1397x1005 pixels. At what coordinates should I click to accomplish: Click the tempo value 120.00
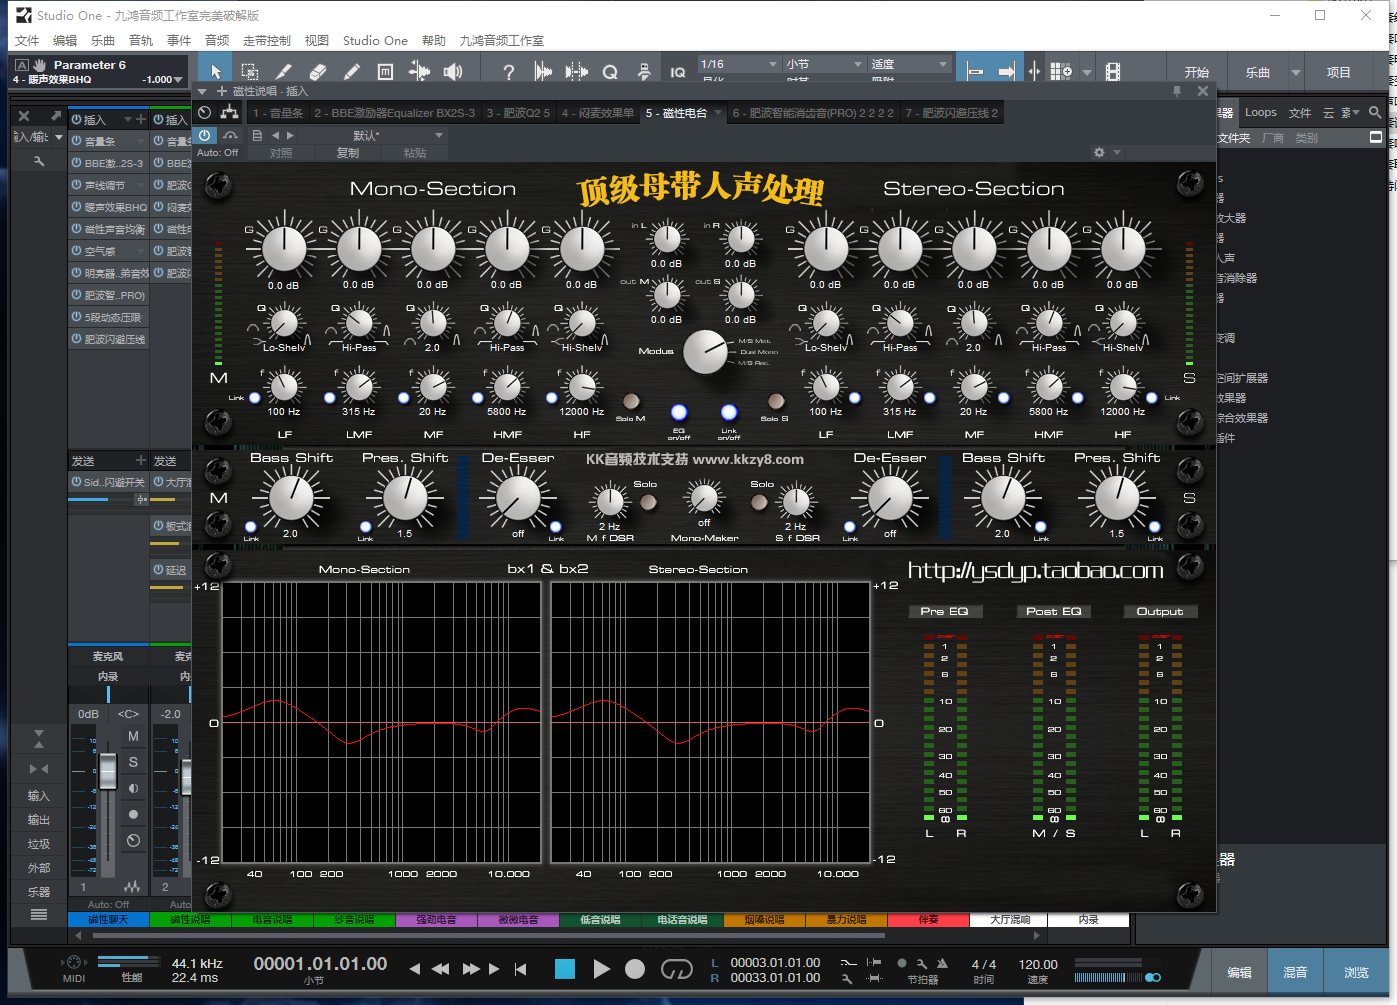point(1038,965)
